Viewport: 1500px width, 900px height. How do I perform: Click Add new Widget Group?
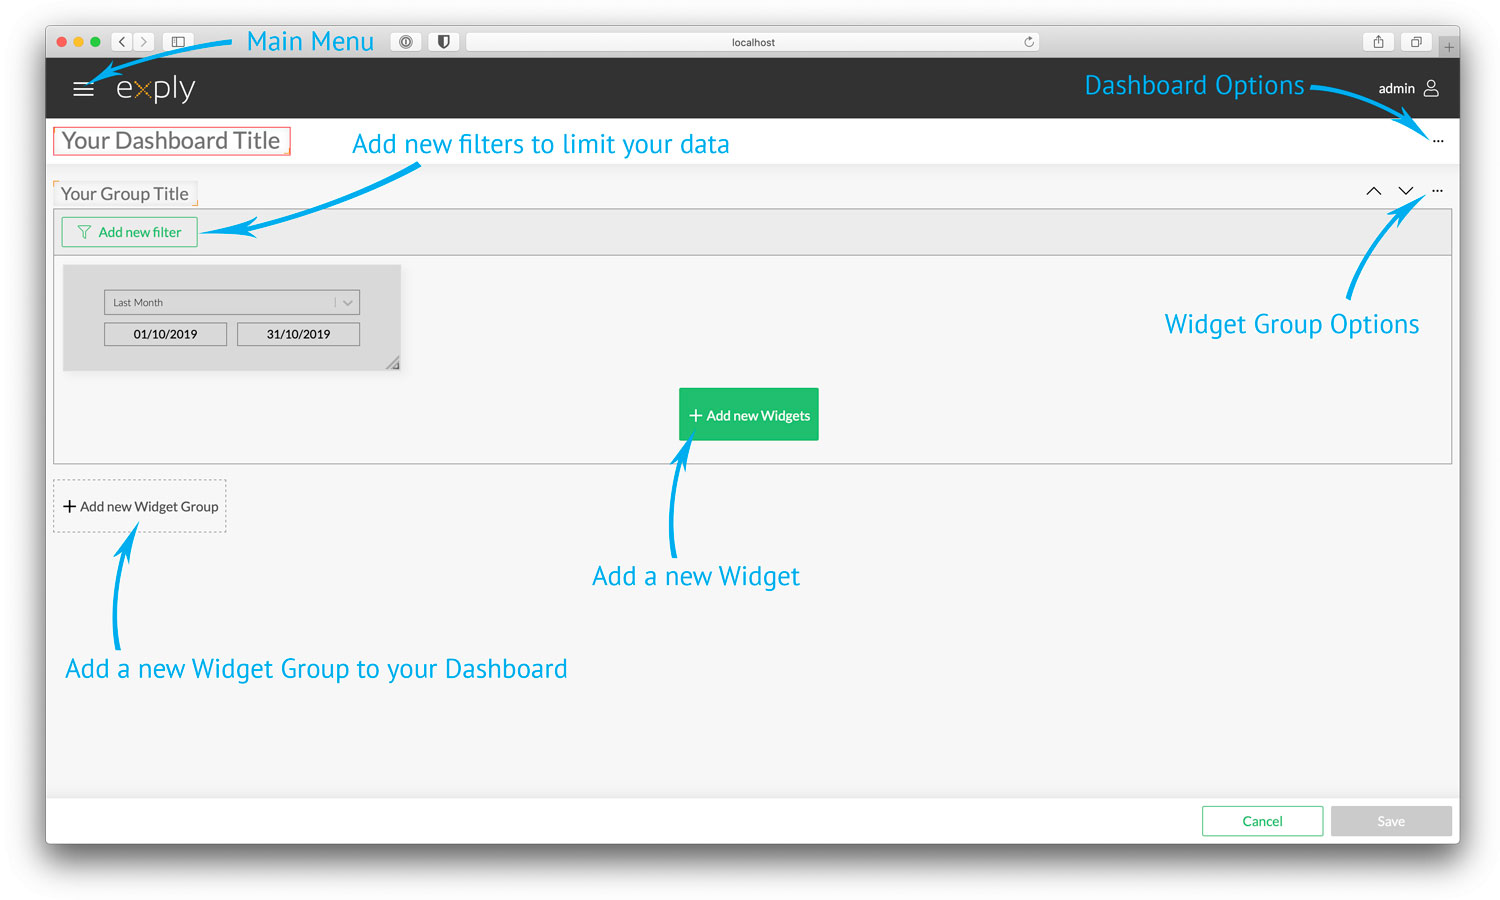pyautogui.click(x=140, y=506)
